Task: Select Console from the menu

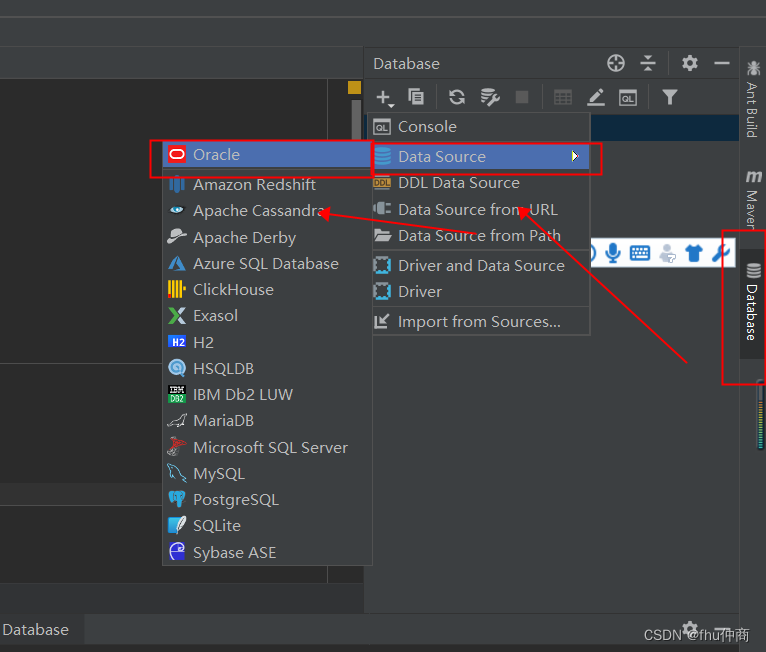Action: tap(481, 127)
